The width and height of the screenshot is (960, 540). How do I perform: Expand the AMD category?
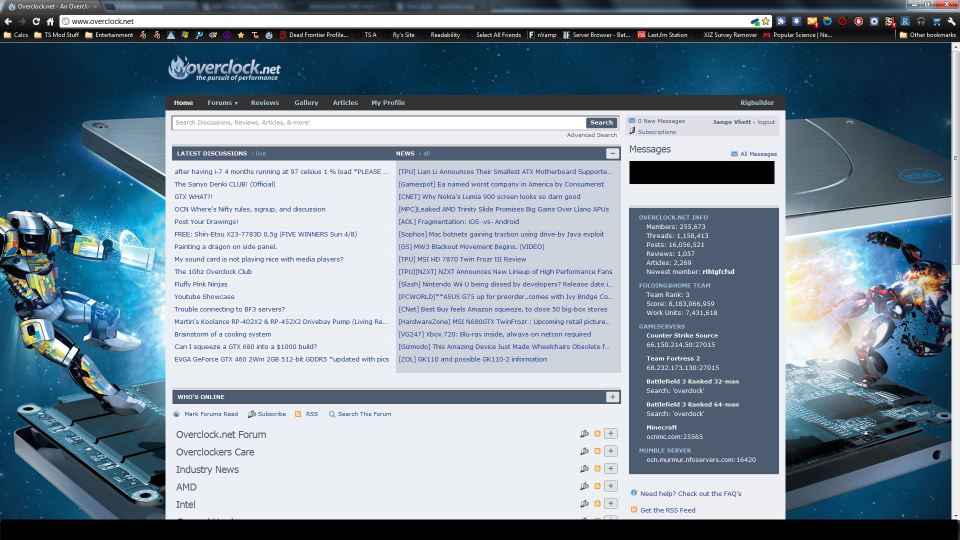pos(610,486)
